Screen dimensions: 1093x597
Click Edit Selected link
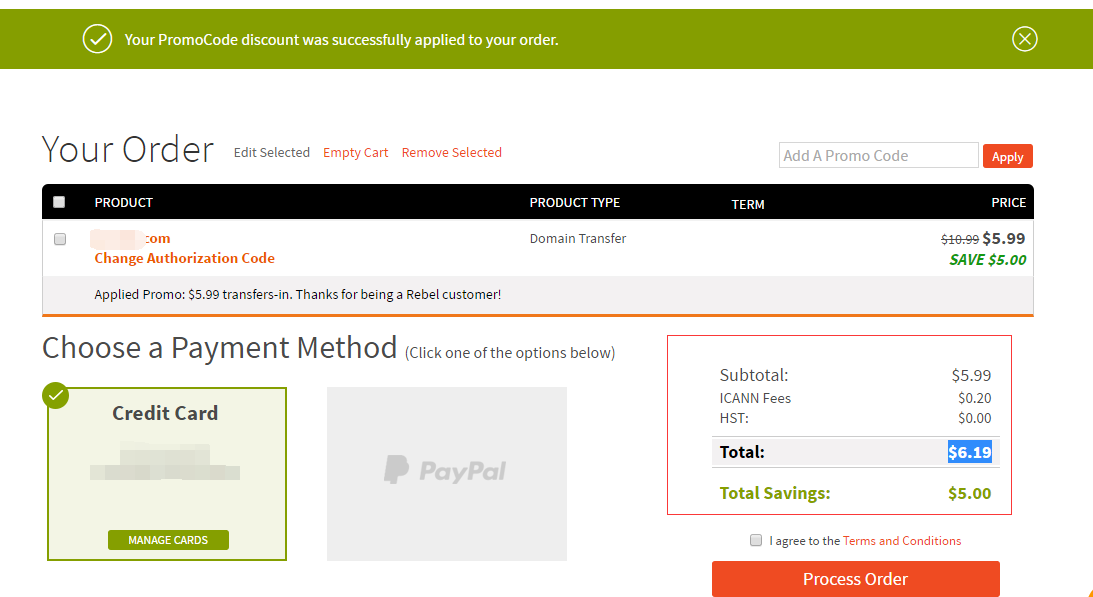(x=272, y=153)
